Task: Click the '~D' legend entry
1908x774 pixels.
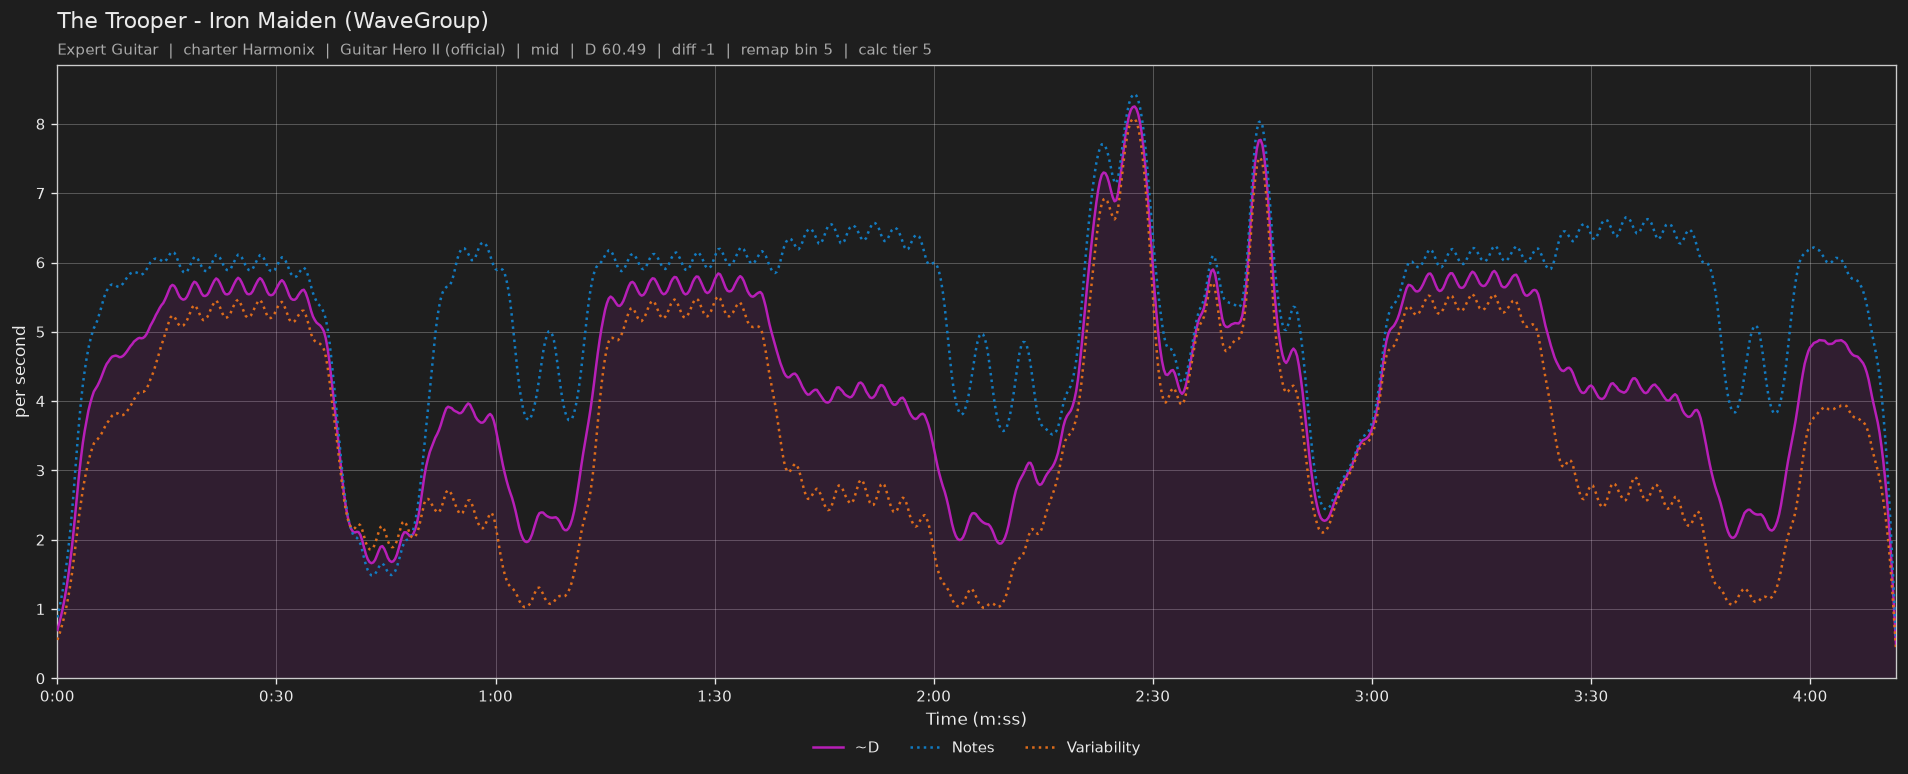Action: (846, 747)
